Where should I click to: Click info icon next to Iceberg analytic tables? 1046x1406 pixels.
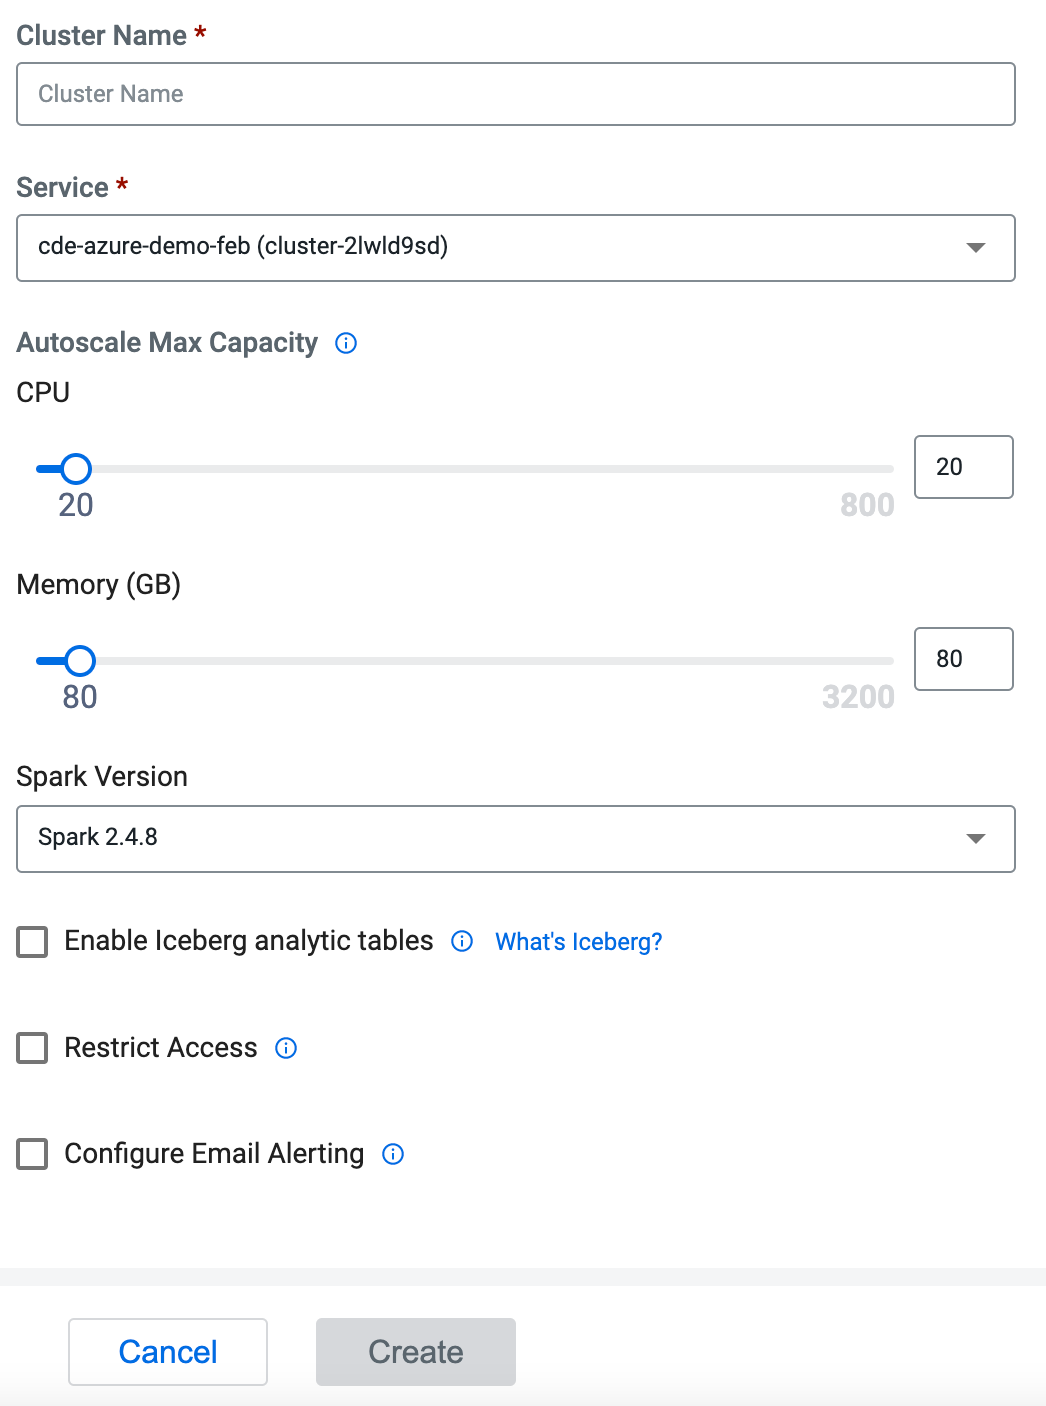(x=462, y=941)
